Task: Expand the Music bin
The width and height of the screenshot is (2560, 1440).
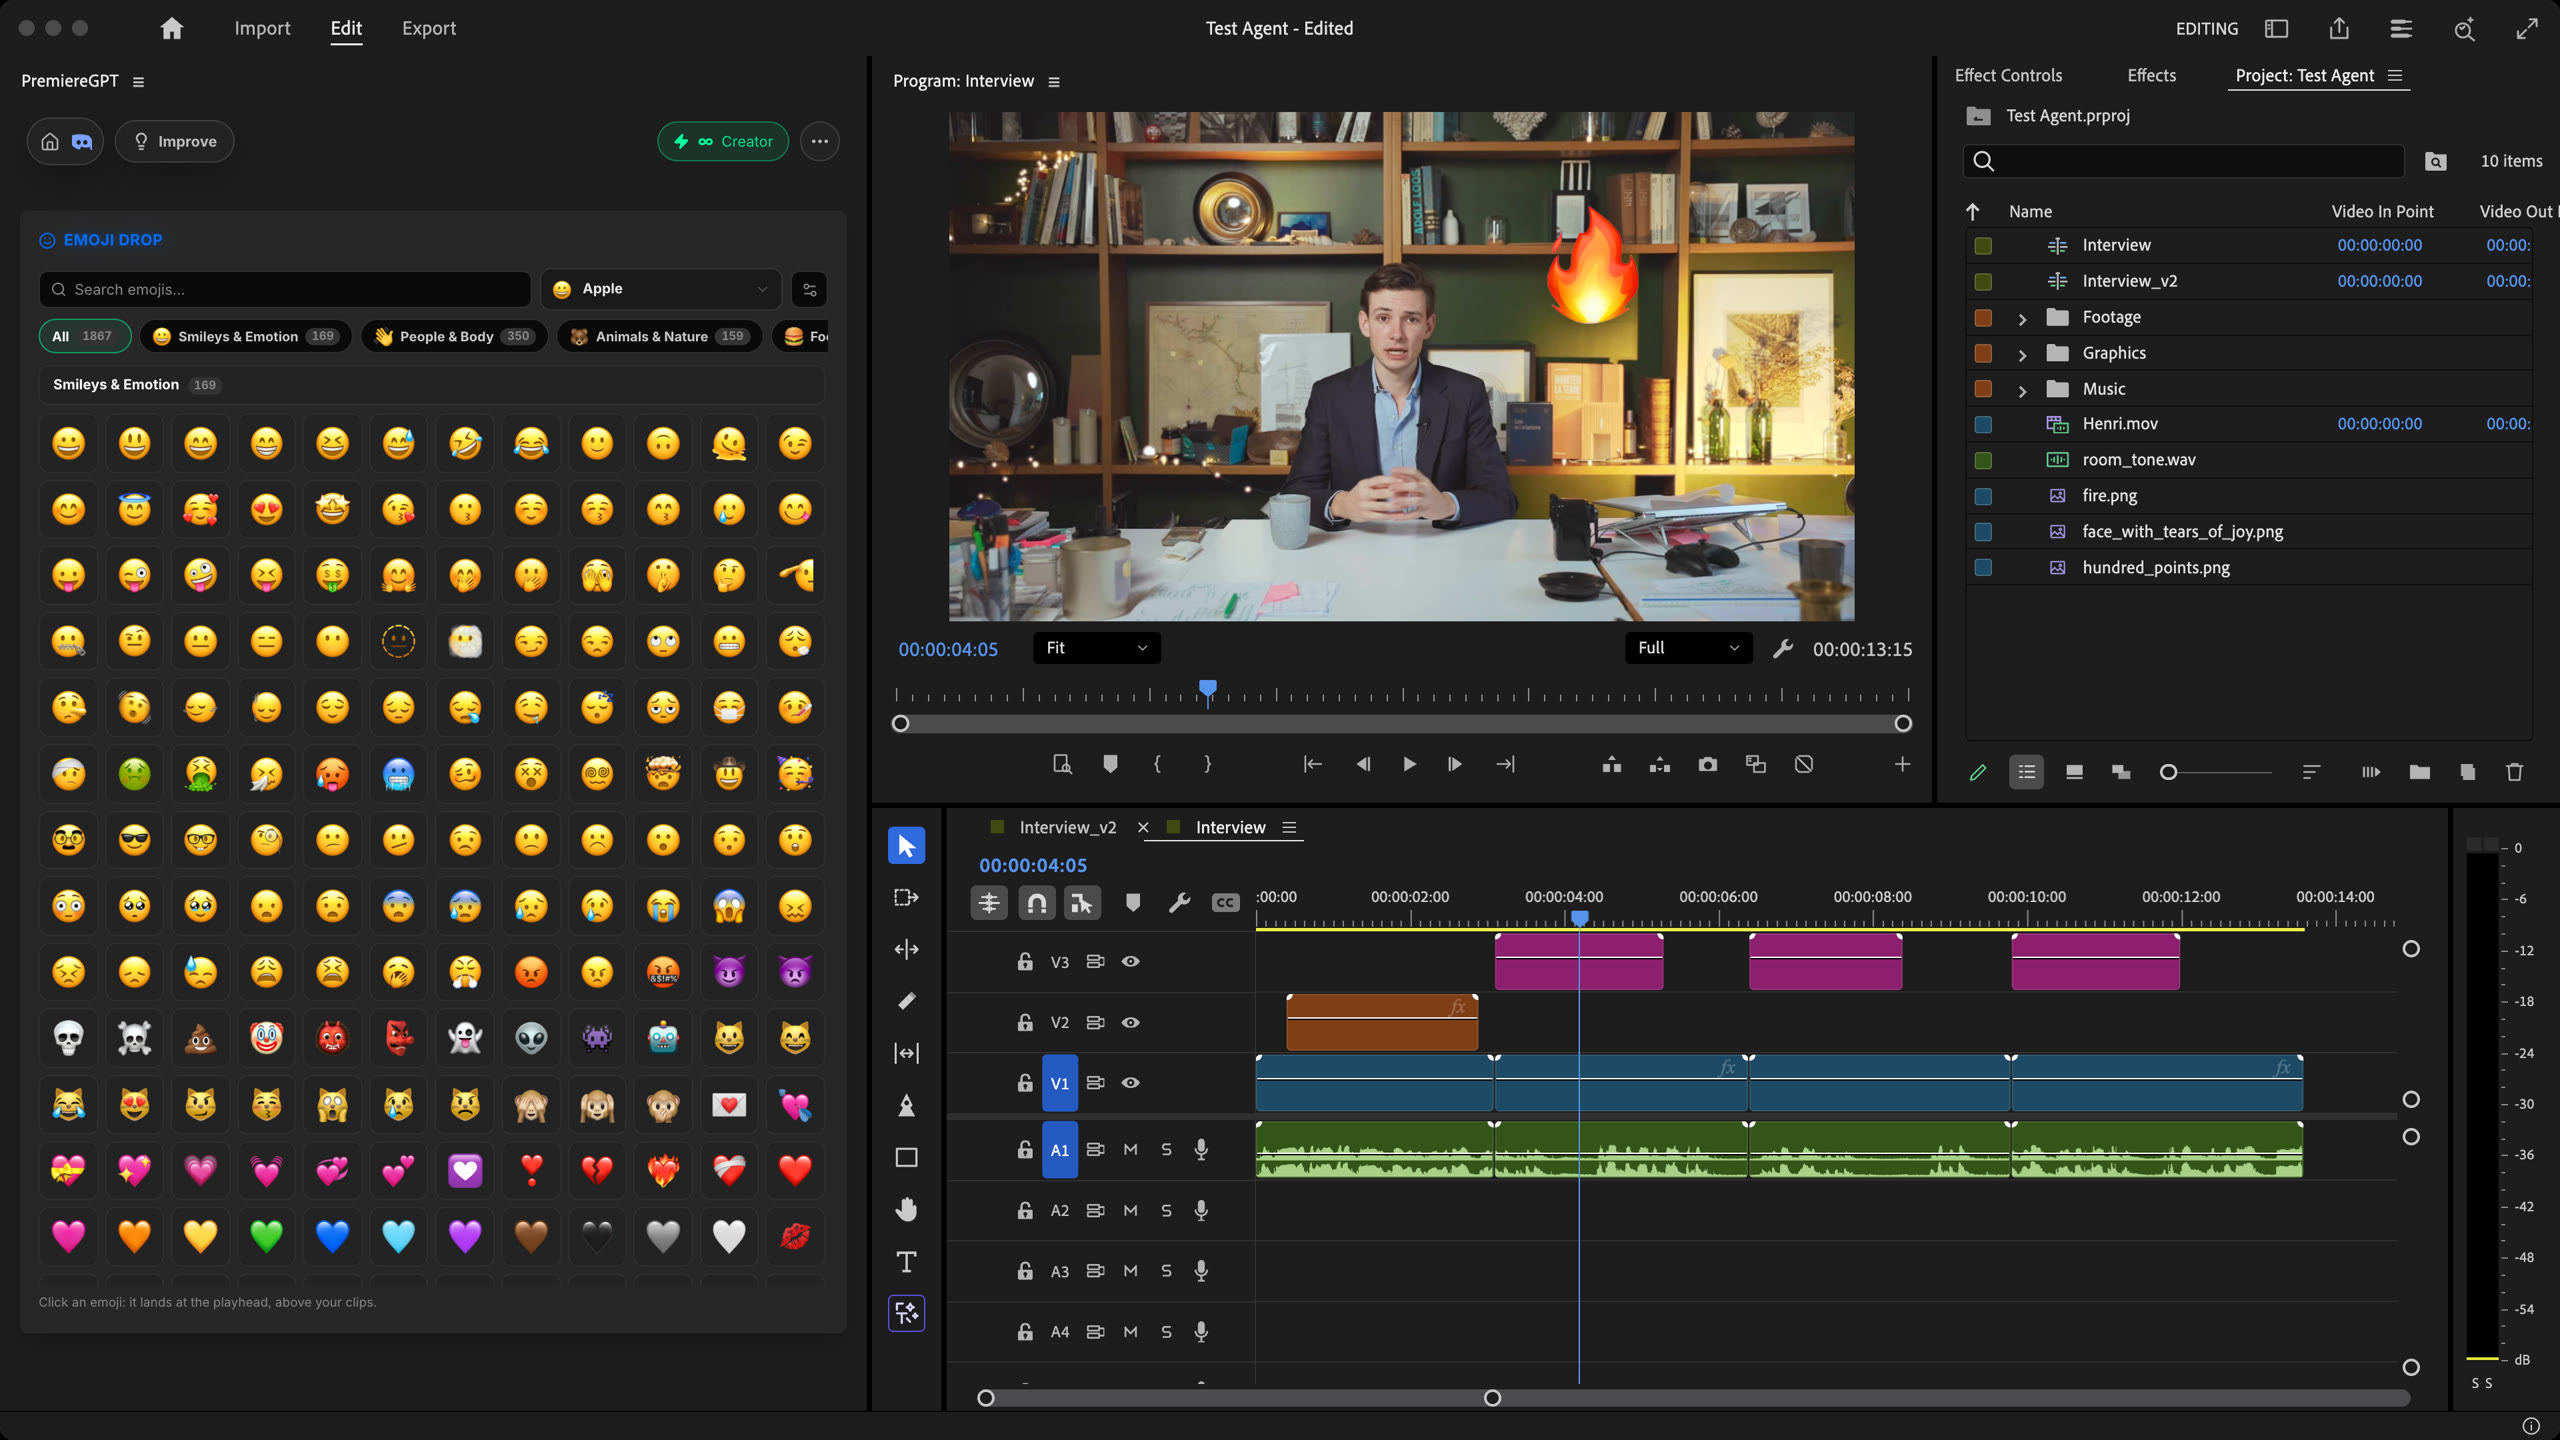Action: [x=2022, y=391]
